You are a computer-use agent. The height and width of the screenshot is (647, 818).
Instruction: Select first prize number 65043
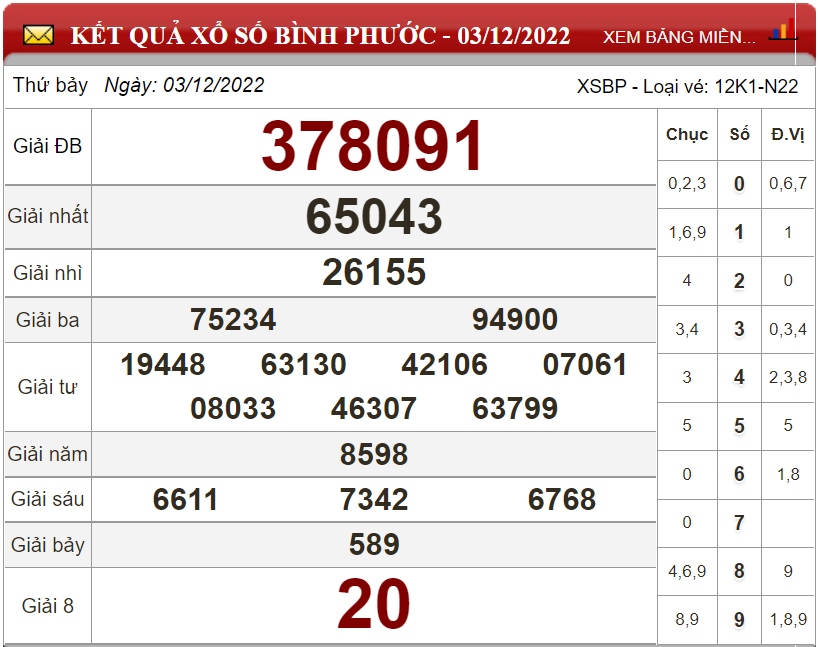[x=374, y=216]
